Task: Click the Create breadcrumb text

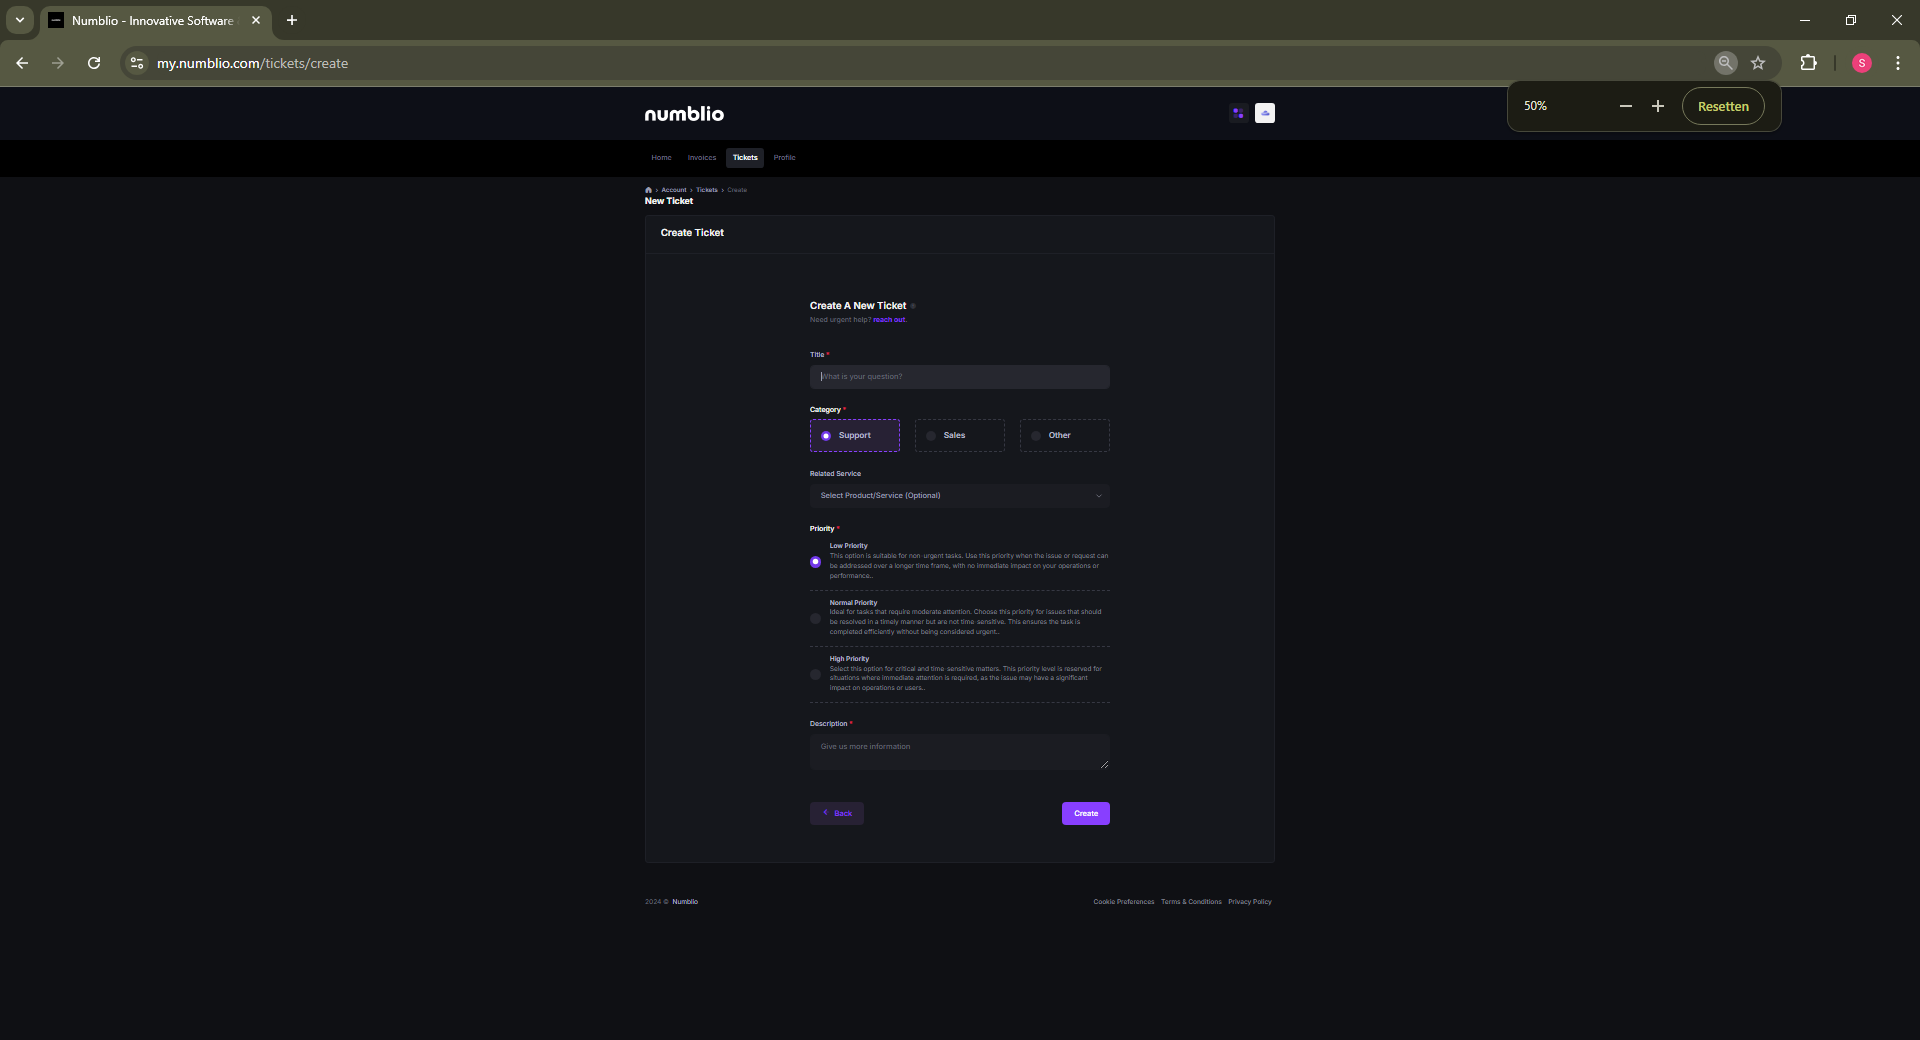Action: click(737, 190)
